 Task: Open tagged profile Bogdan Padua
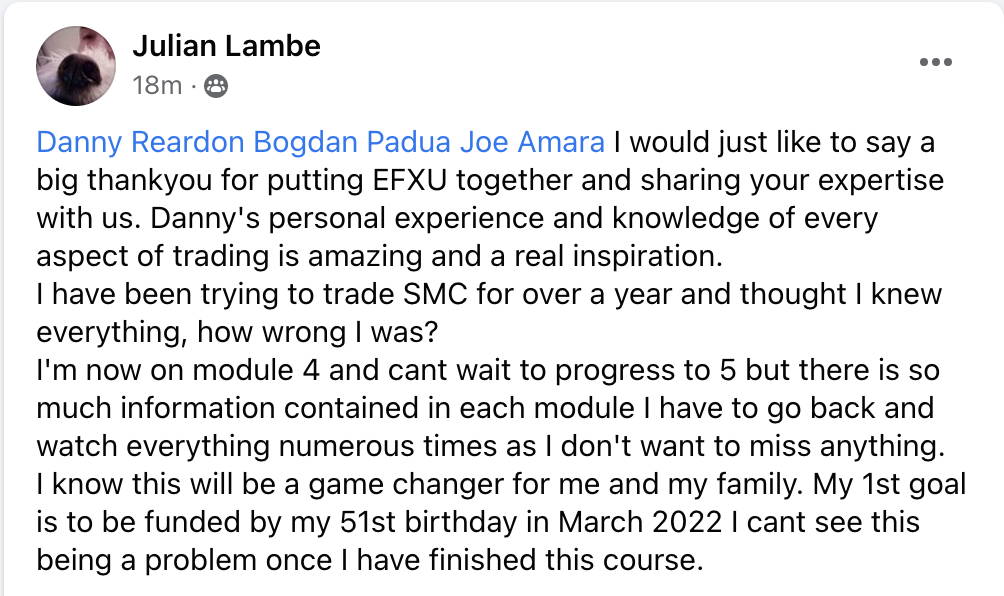coord(352,142)
